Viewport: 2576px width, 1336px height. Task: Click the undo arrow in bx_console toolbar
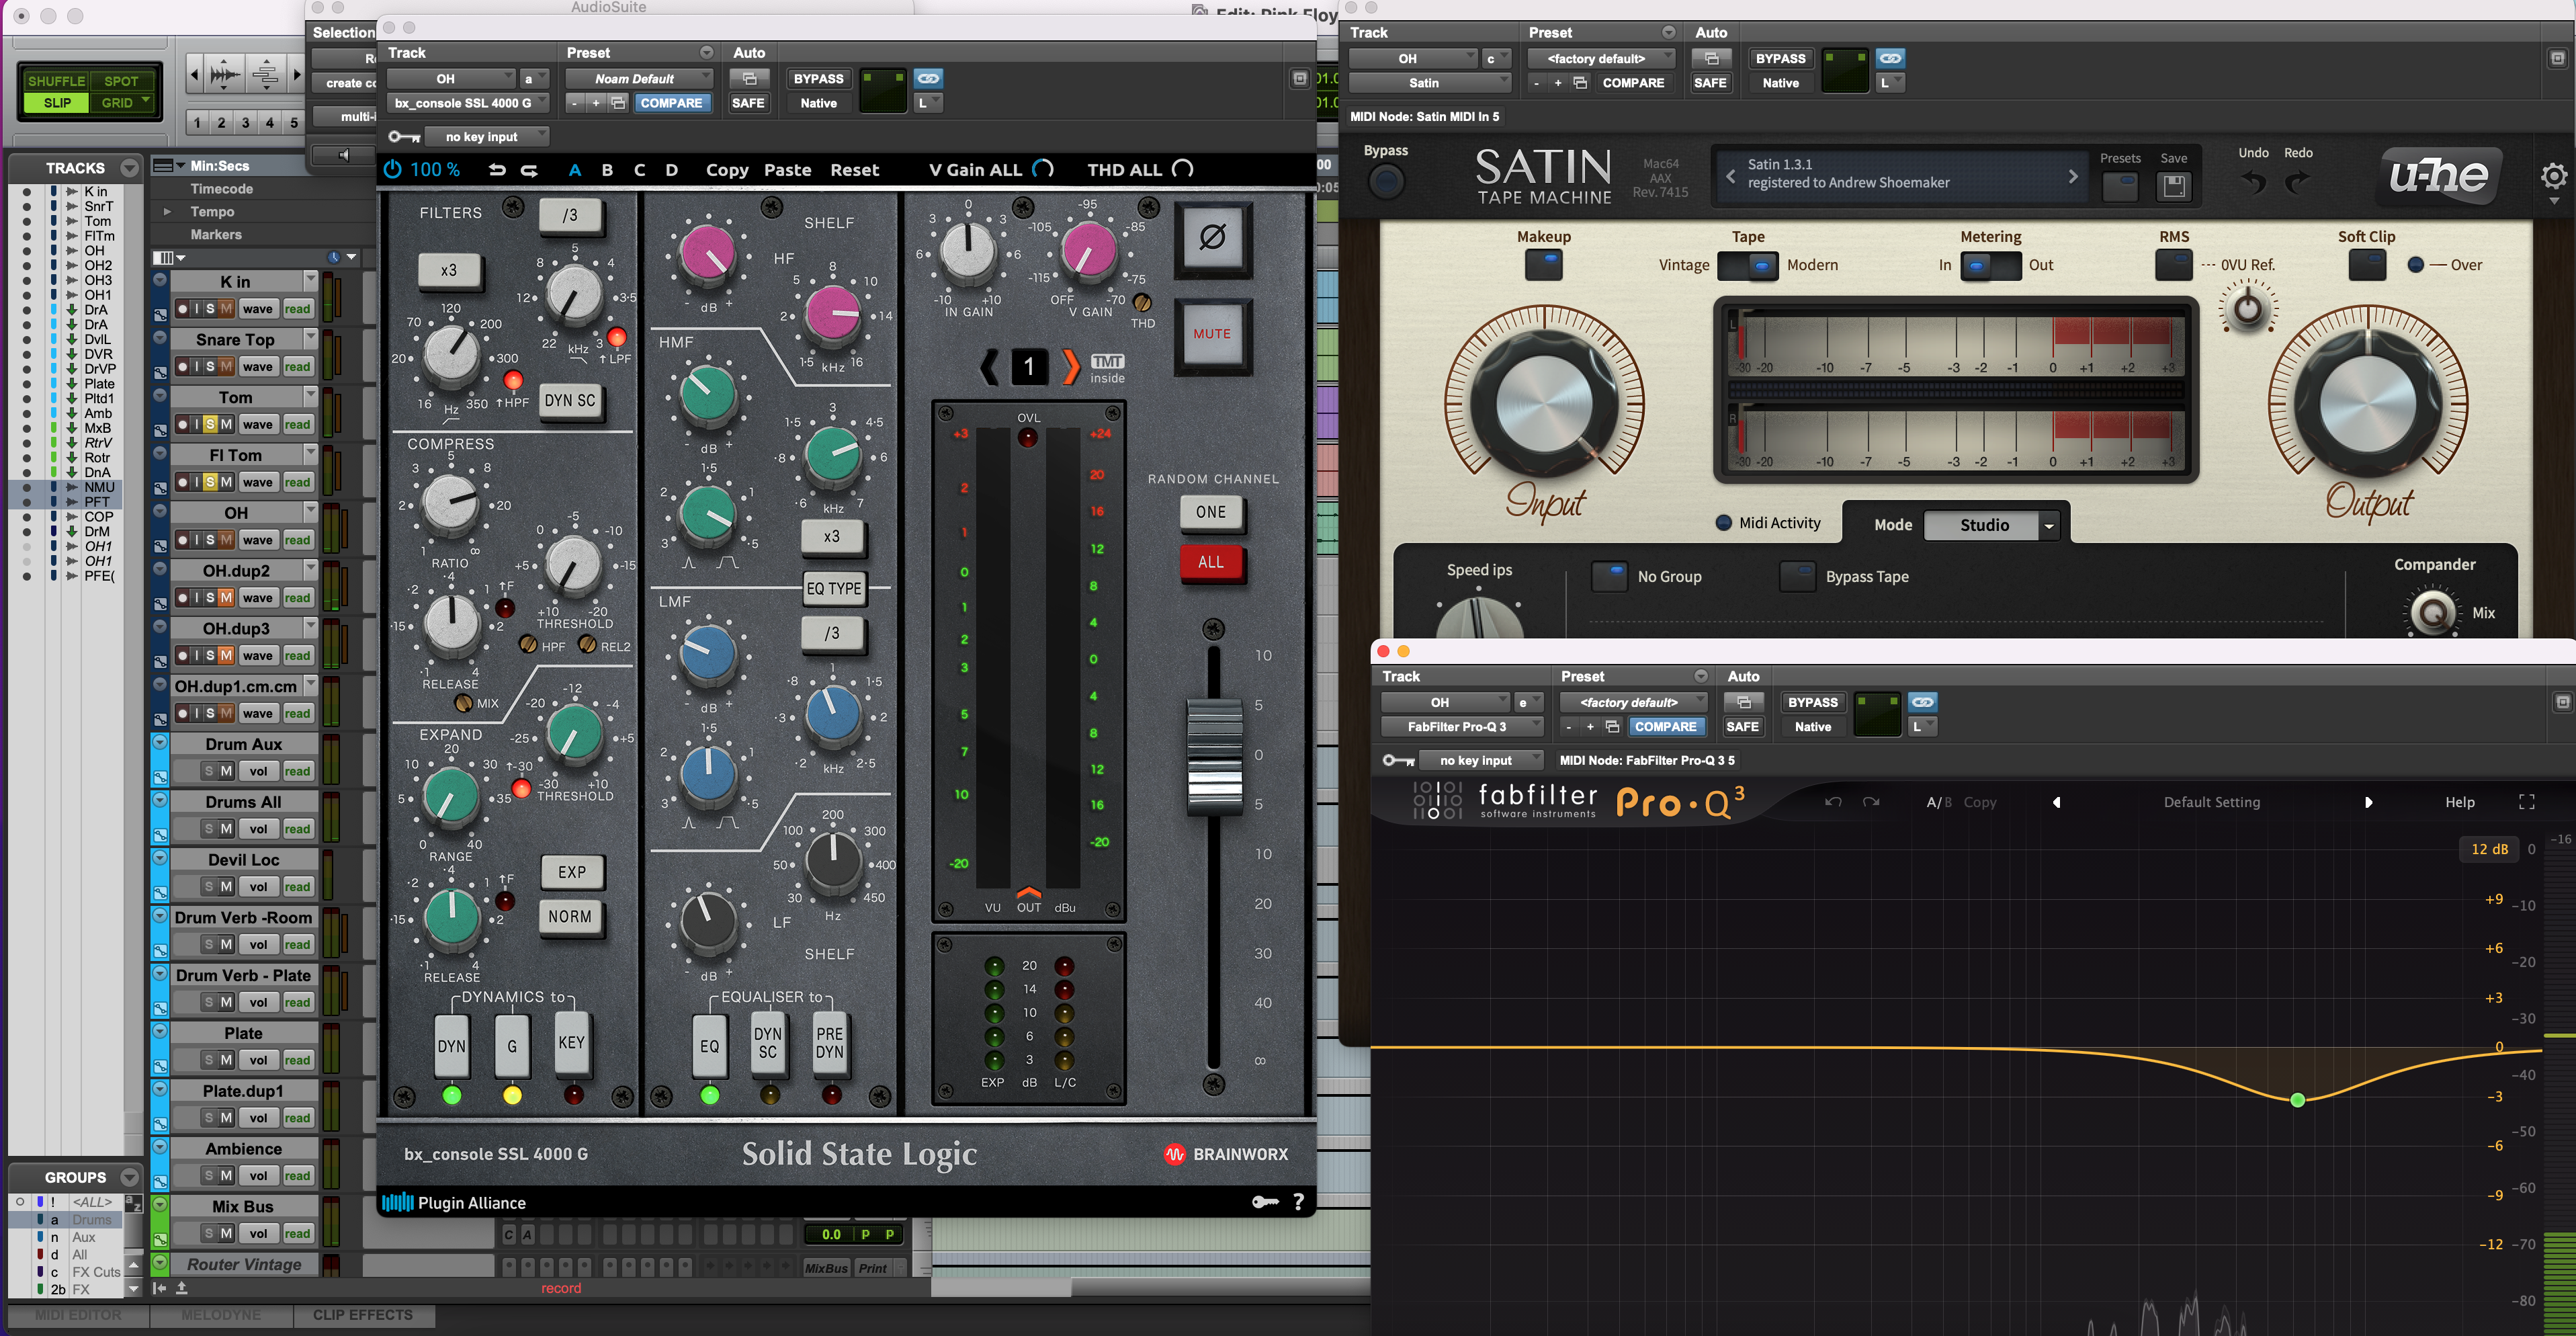click(497, 170)
